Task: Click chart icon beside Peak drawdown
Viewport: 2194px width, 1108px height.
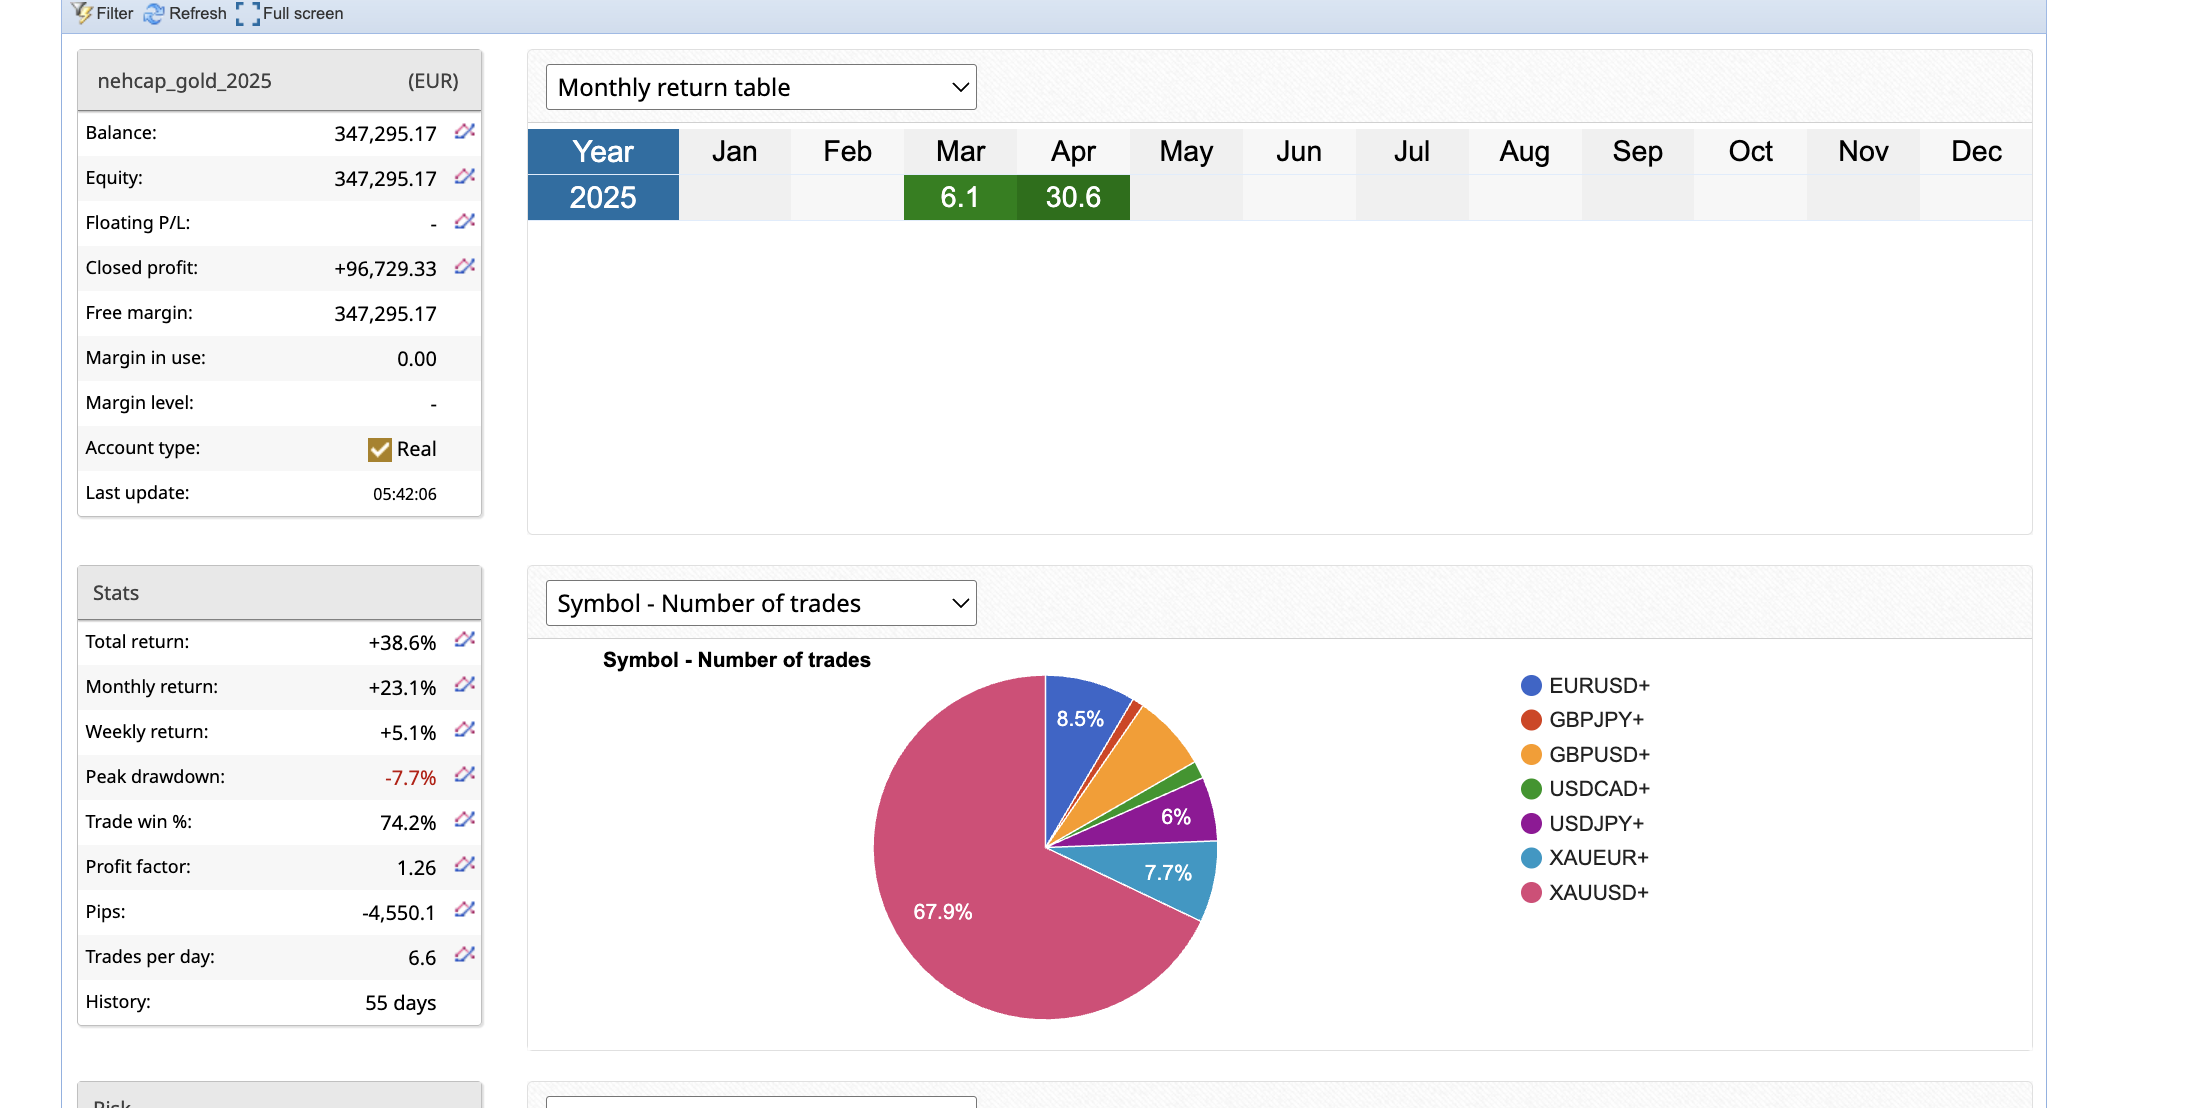Action: click(464, 775)
